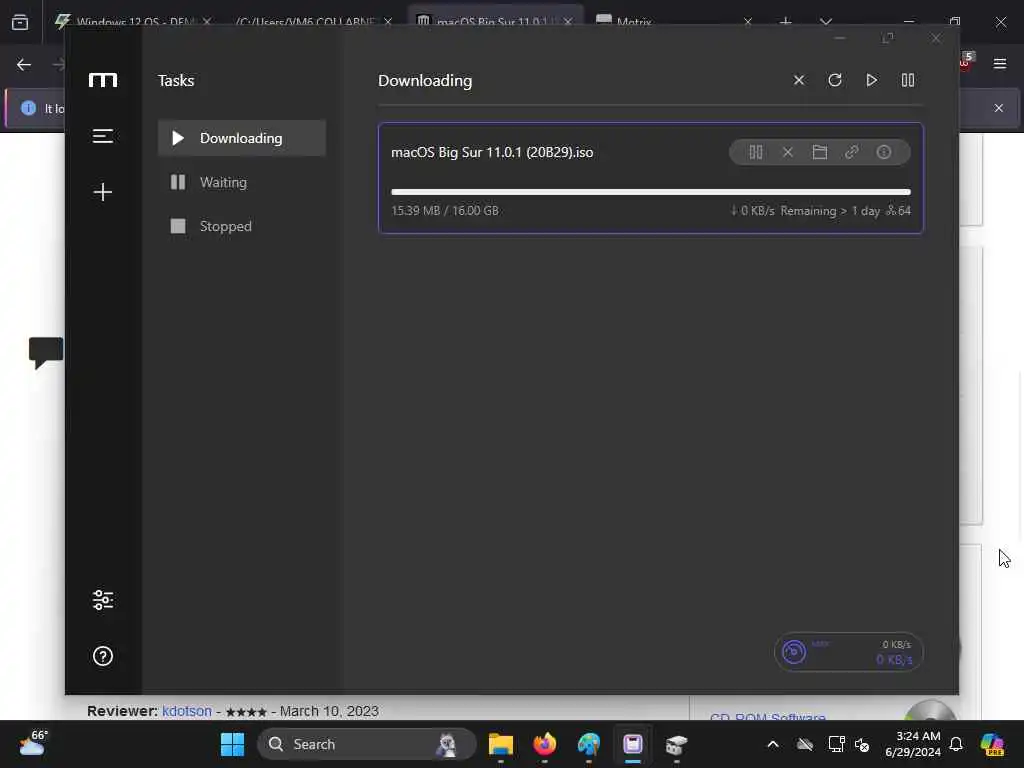Switch to the Motrix browser tab
1024x768 pixels.
673,22
